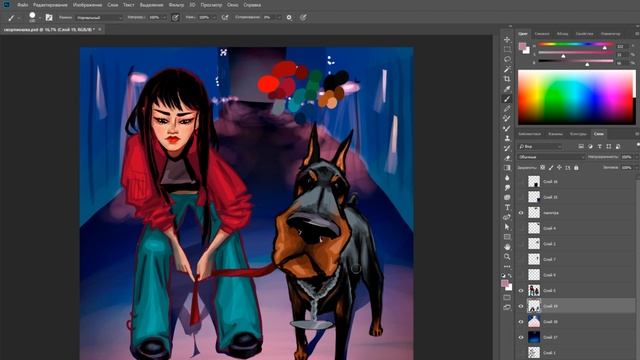Show hidden layer Слой 16
The width and height of the screenshot is (640, 360).
point(521,182)
